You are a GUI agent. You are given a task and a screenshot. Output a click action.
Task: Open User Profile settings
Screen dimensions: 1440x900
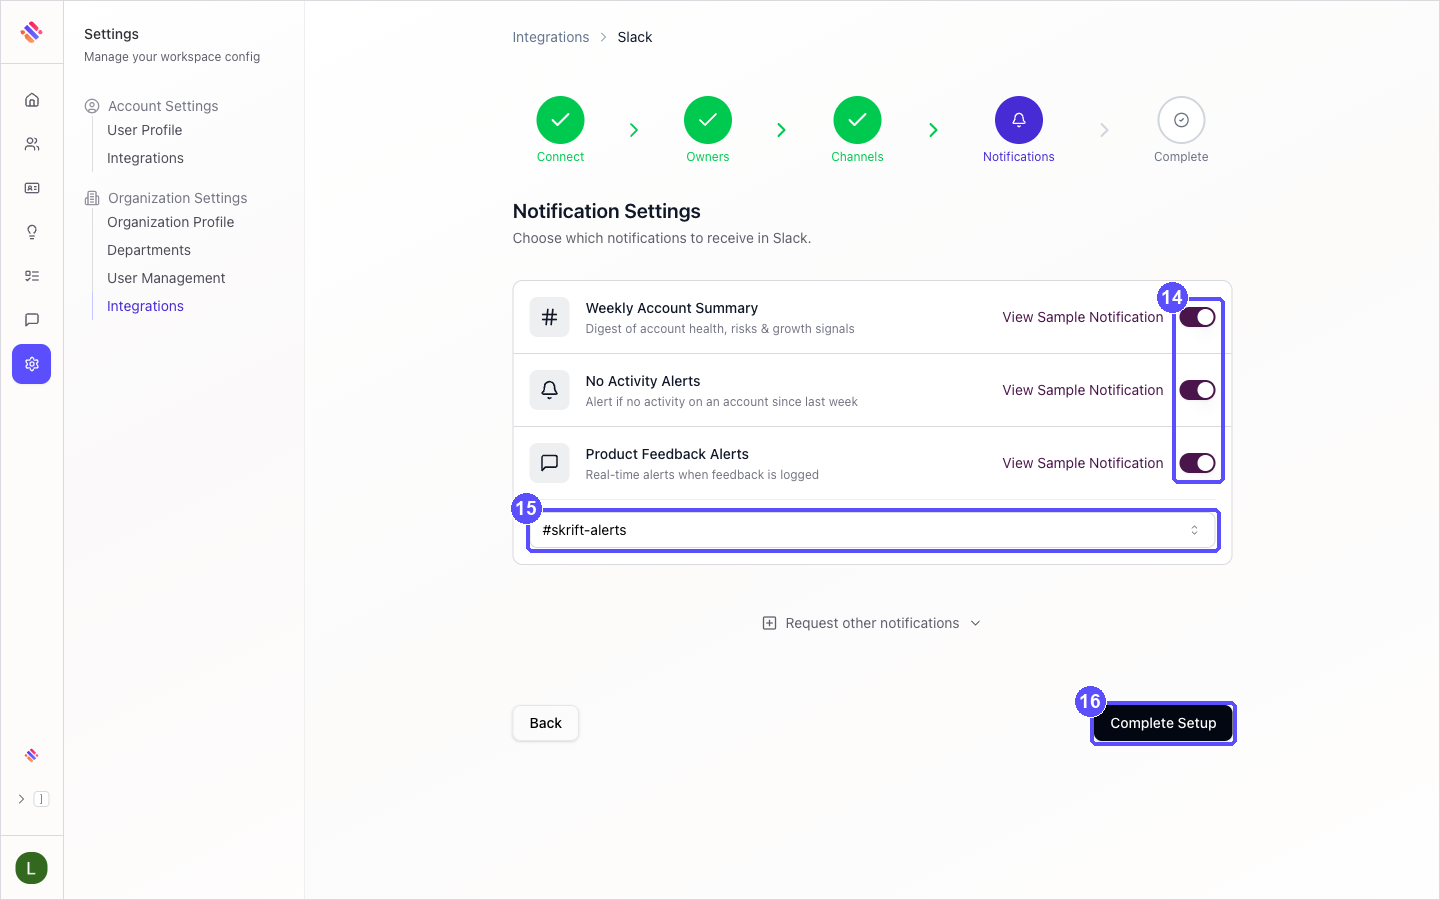[145, 130]
